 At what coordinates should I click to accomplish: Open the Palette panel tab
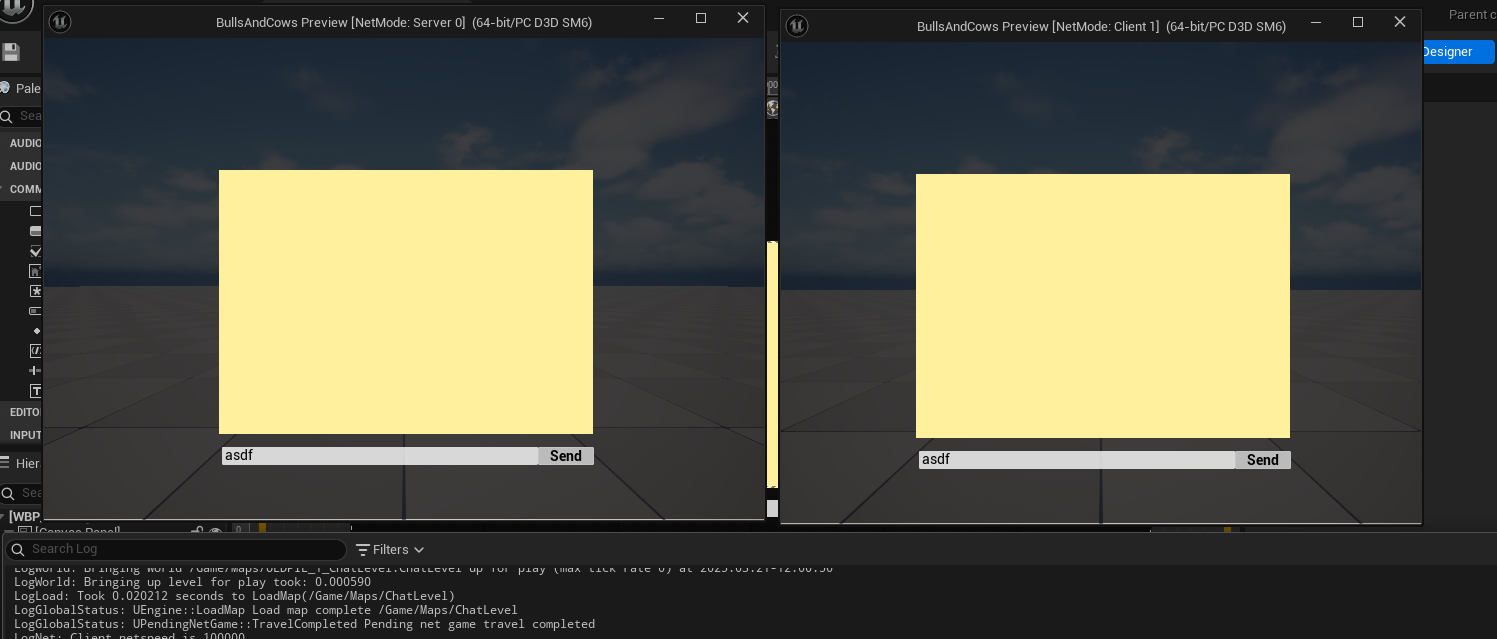pos(21,88)
